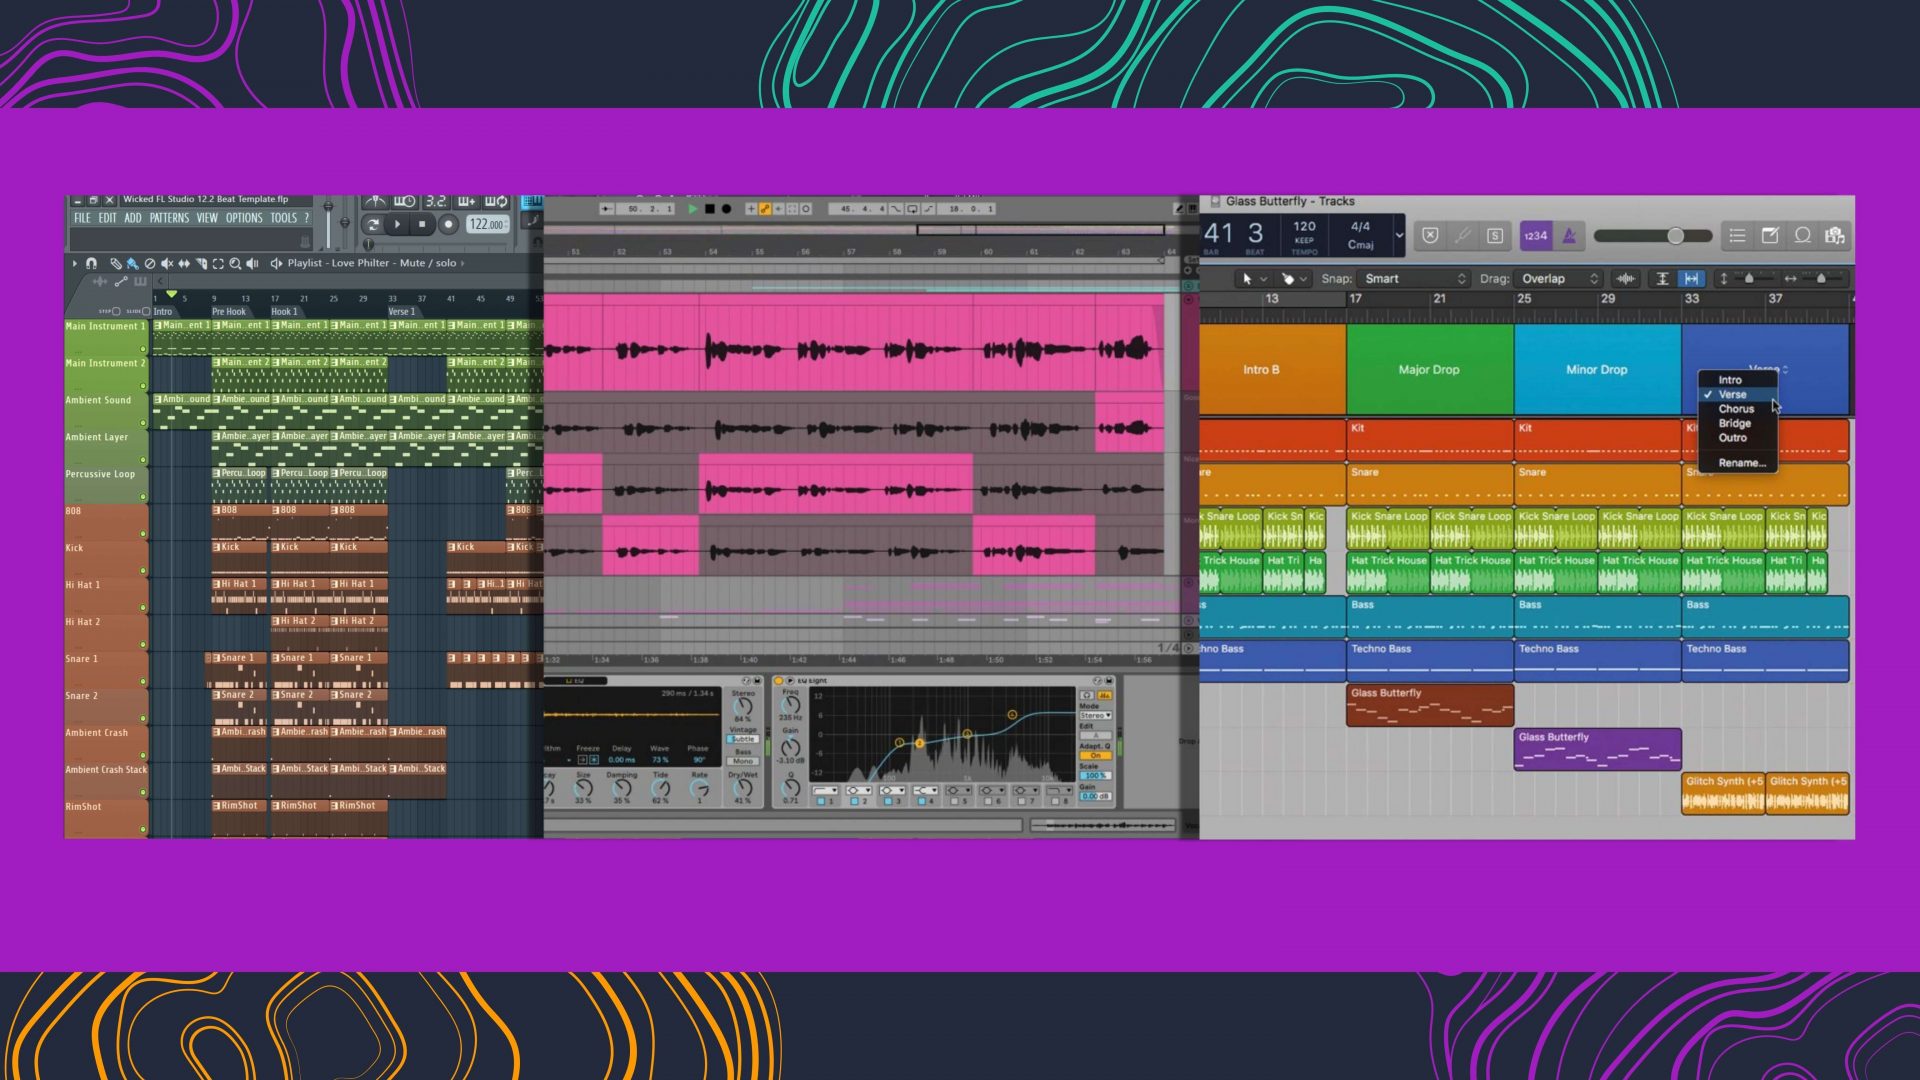This screenshot has height=1080, width=1920.
Task: Open the Loop Browser icon in Logic Pro
Action: point(1803,234)
